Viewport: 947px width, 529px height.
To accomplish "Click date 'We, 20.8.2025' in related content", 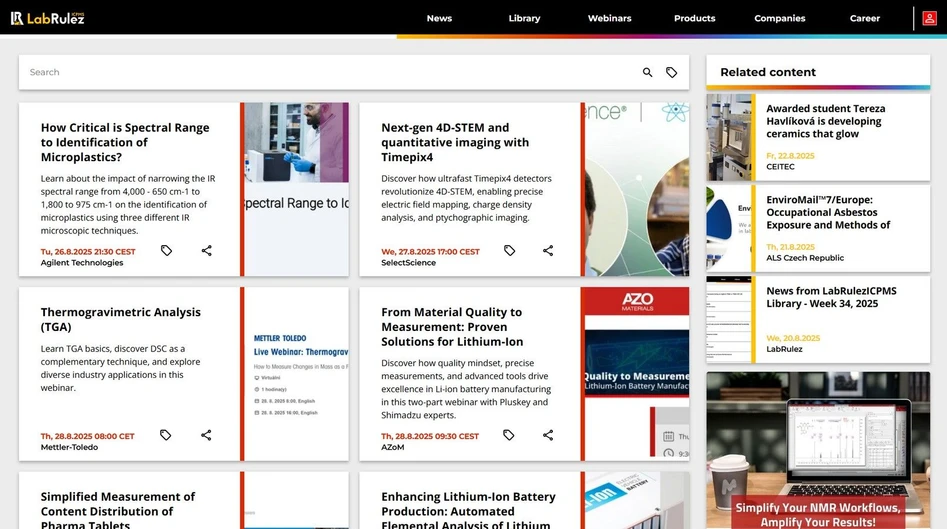I will click(x=793, y=338).
